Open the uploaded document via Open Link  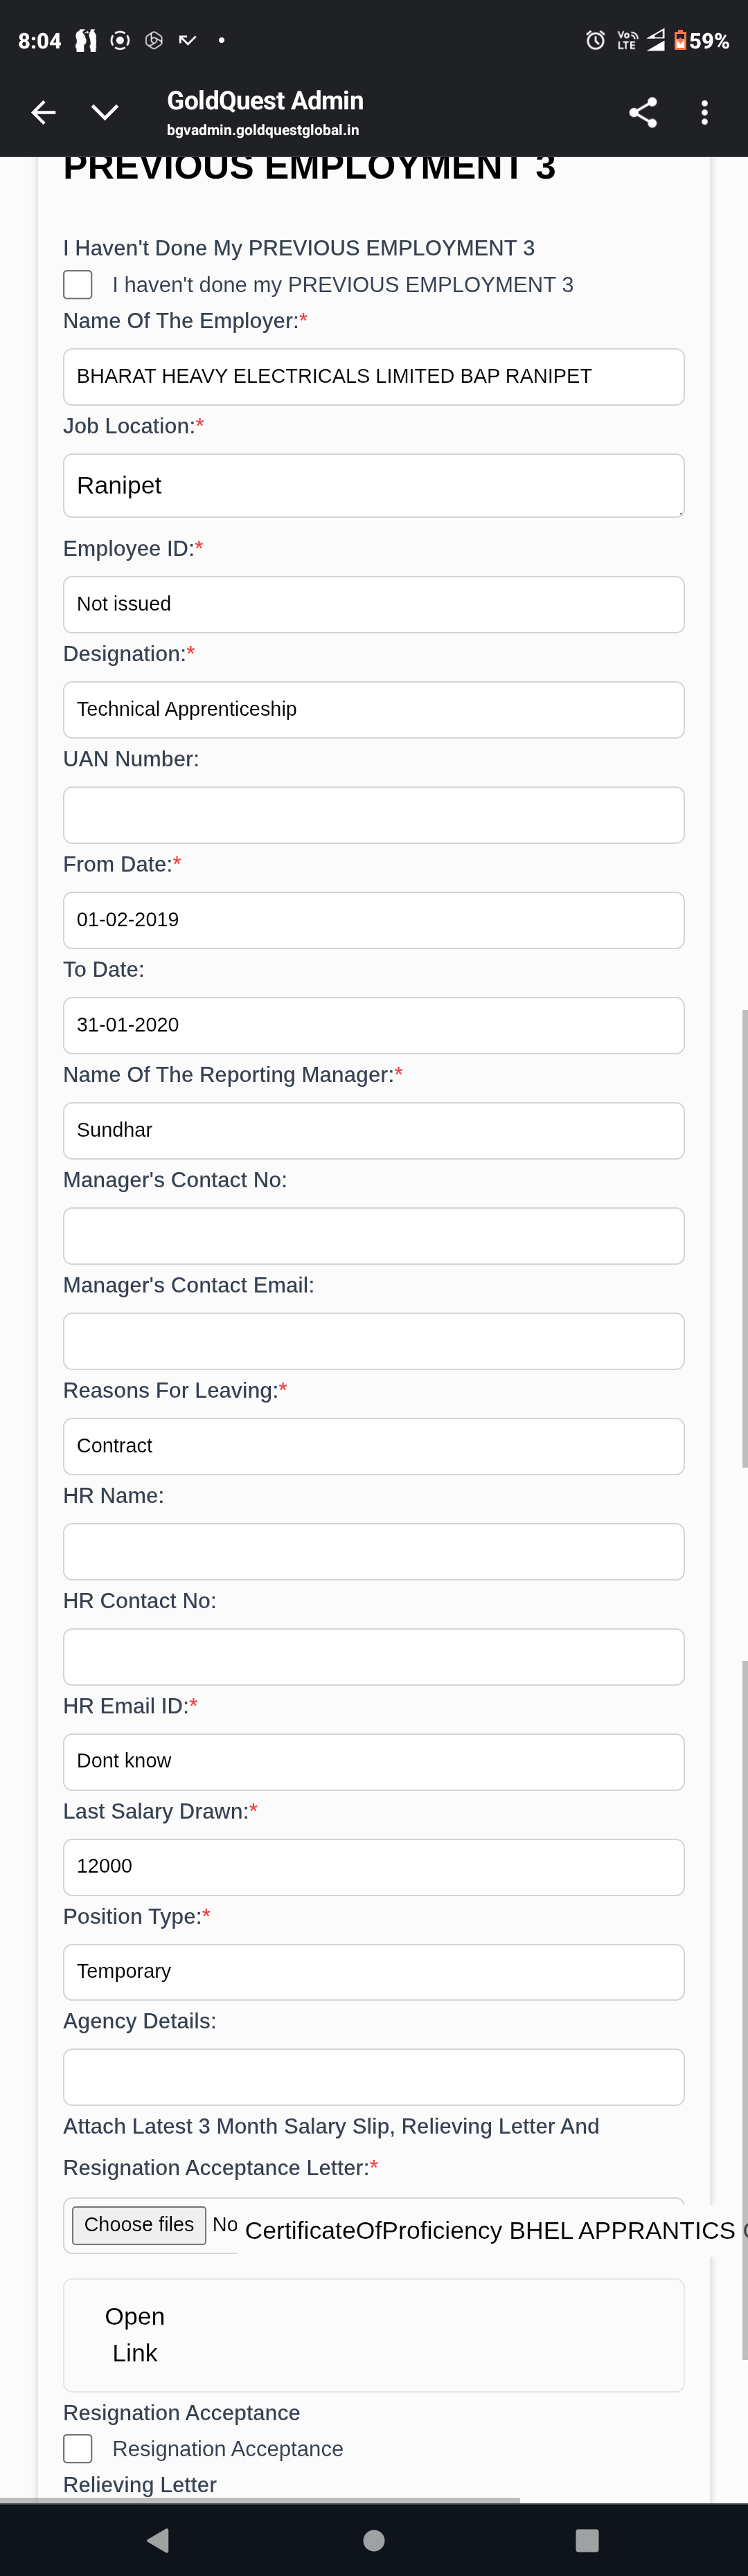(x=135, y=2335)
